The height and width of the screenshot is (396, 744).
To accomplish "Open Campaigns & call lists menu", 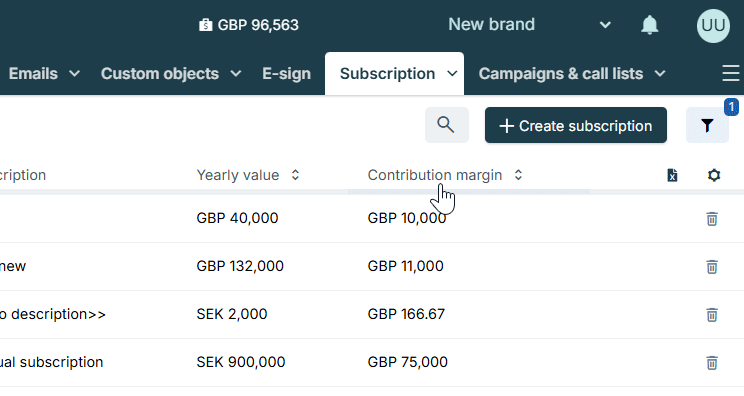I will [x=561, y=74].
